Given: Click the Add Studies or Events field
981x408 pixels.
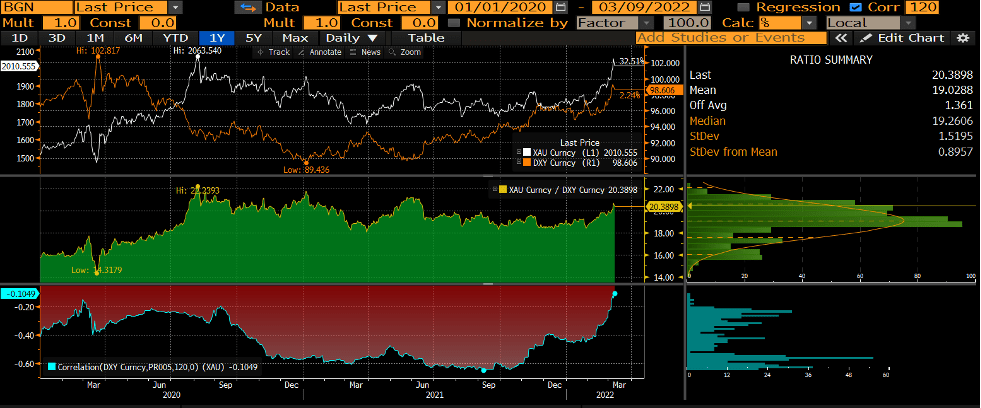Looking at the screenshot, I should [x=732, y=38].
